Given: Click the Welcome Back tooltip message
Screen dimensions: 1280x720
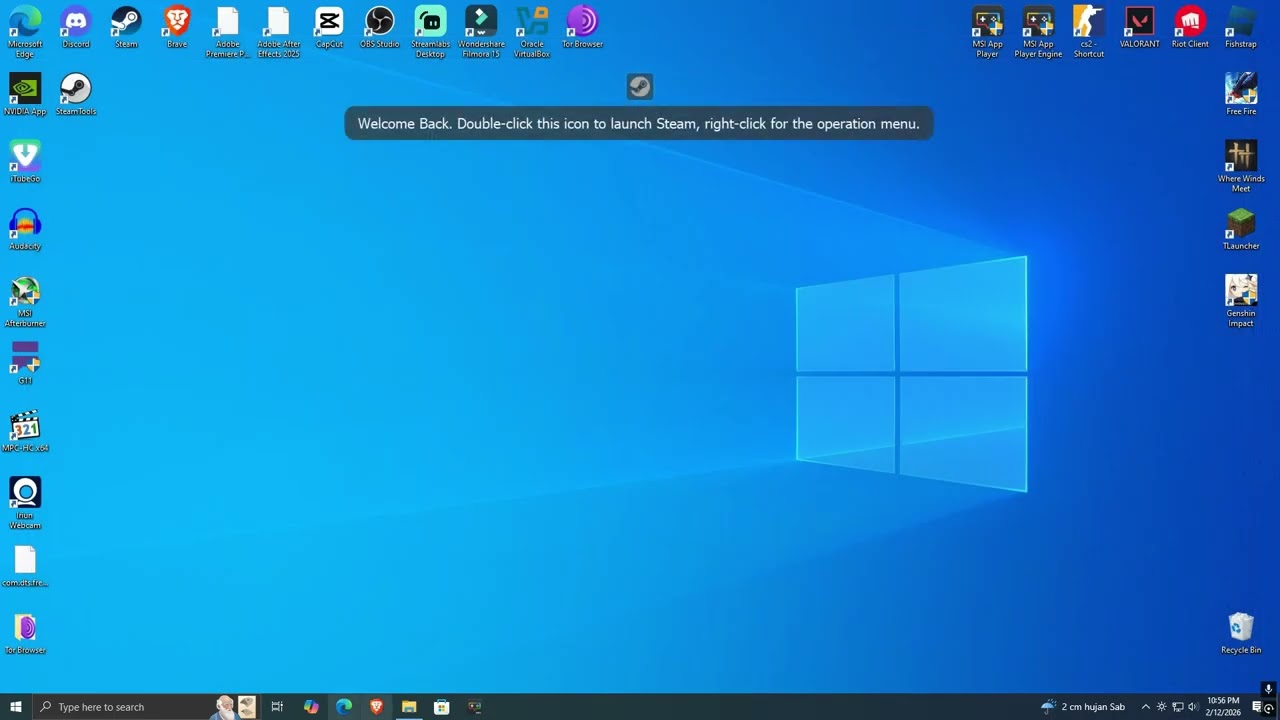Looking at the screenshot, I should coord(639,124).
